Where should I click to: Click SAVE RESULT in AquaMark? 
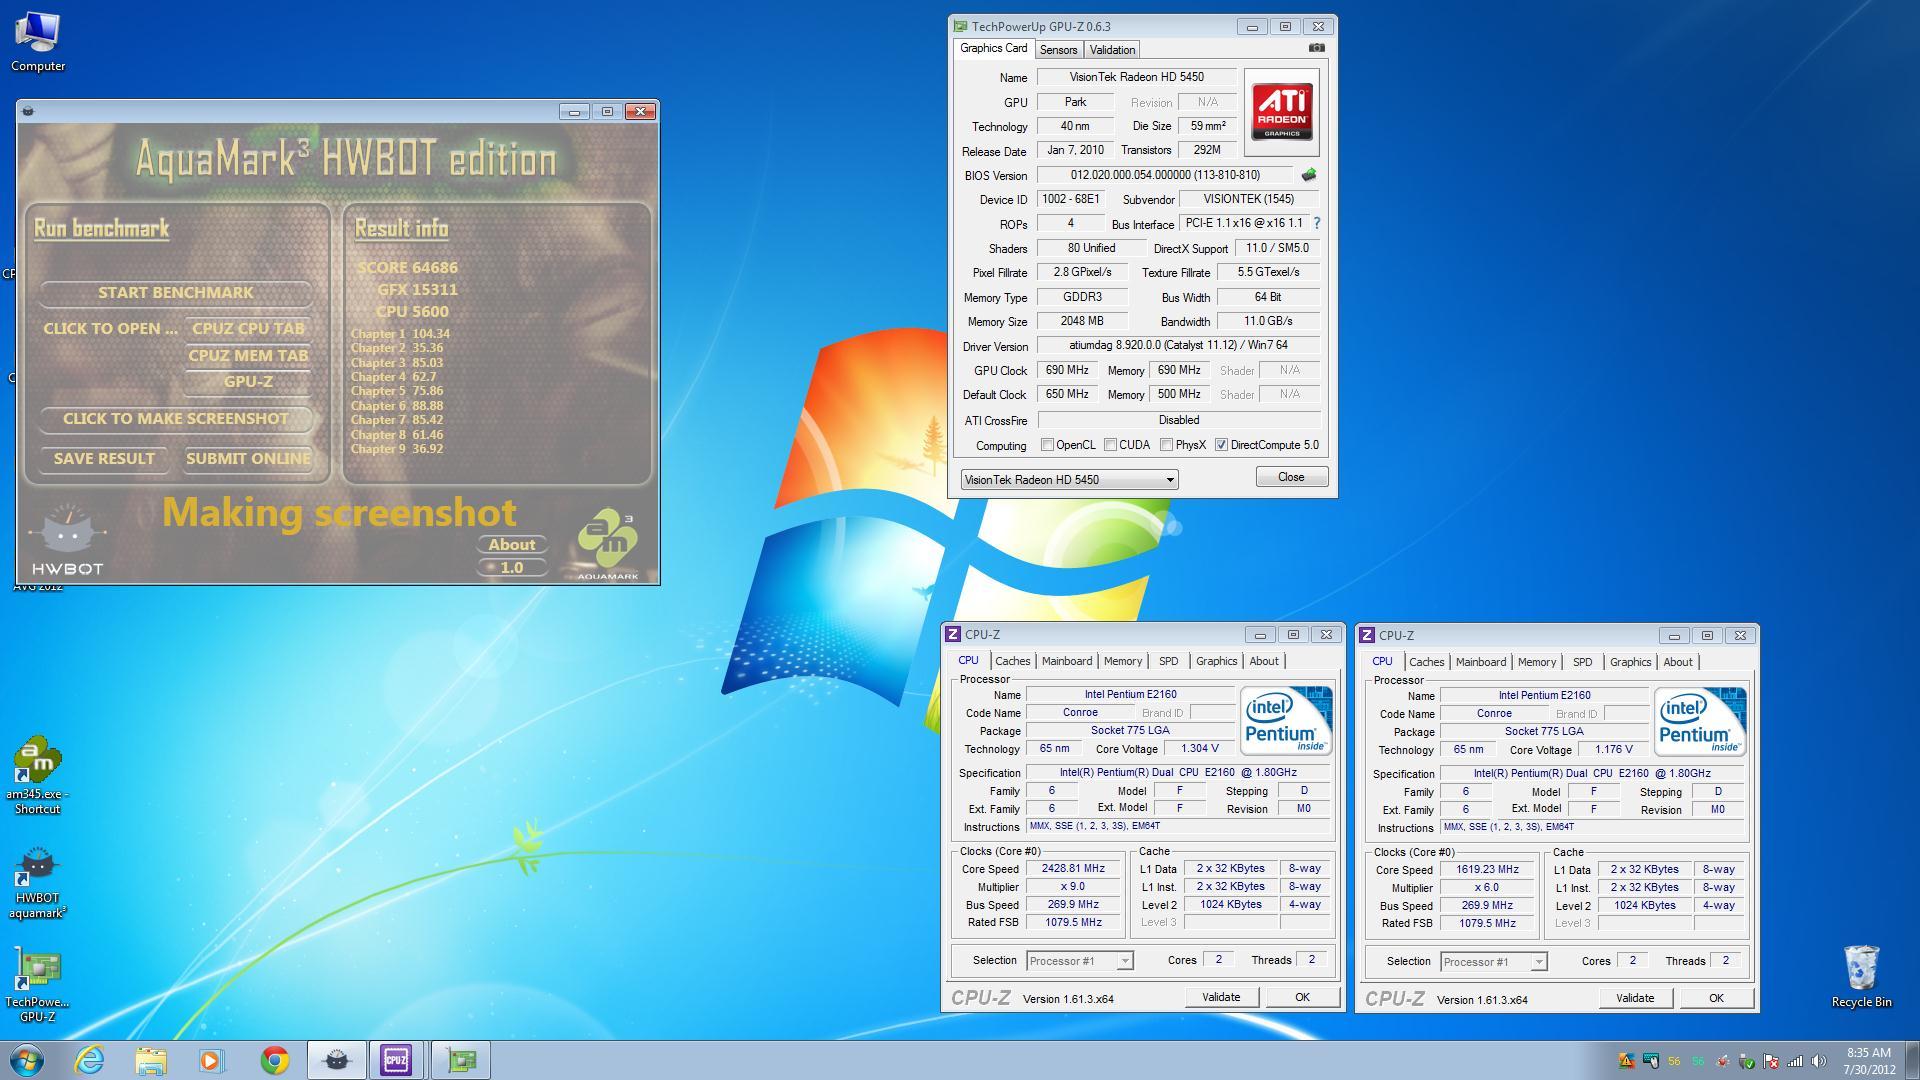click(x=104, y=459)
